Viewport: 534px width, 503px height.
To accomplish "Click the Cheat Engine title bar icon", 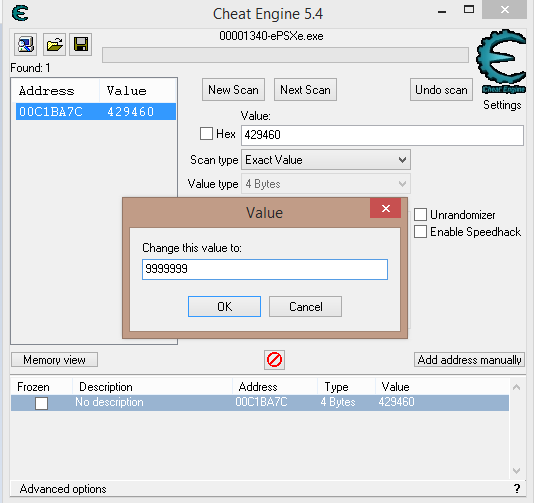I will click(20, 14).
